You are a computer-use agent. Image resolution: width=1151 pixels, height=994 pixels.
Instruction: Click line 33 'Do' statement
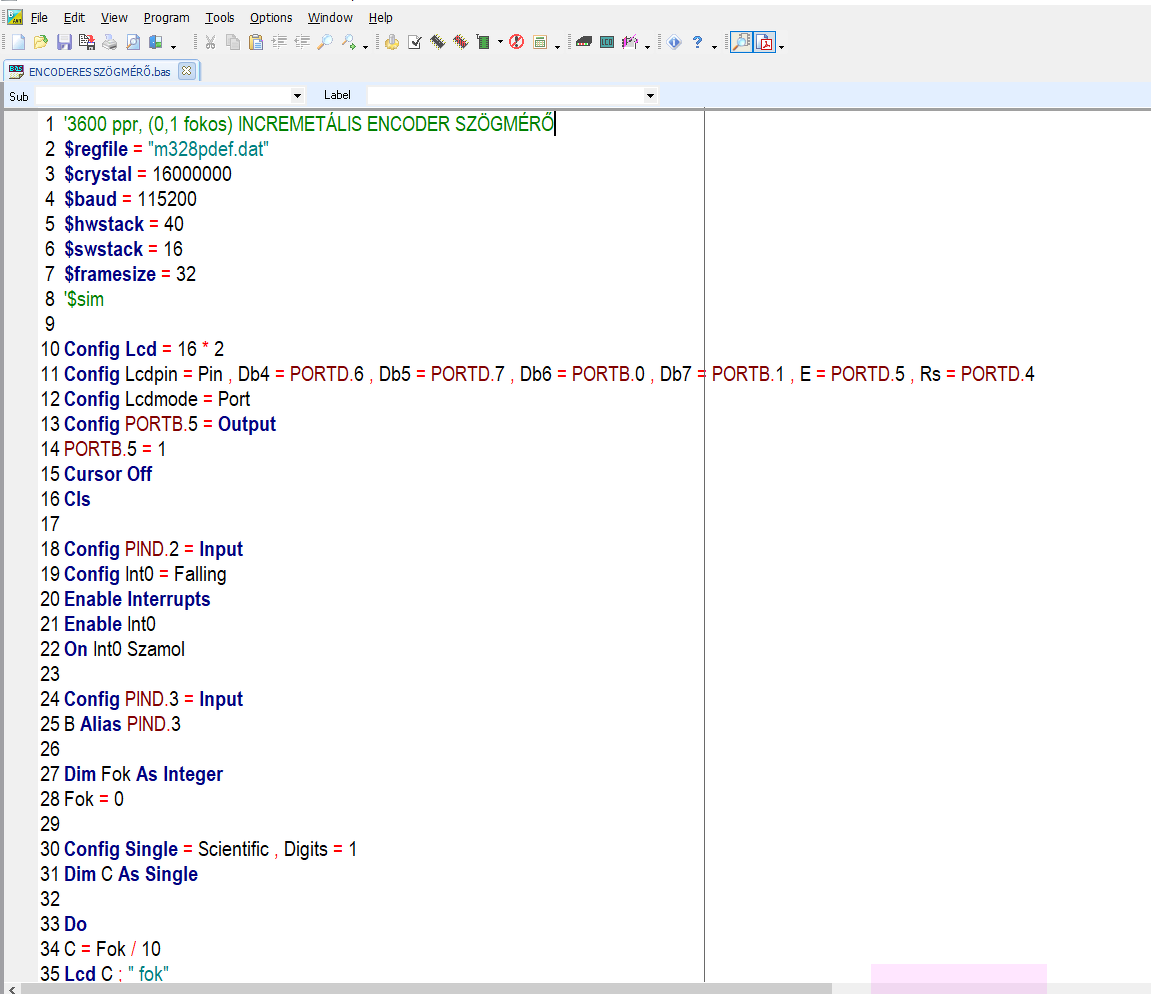76,924
